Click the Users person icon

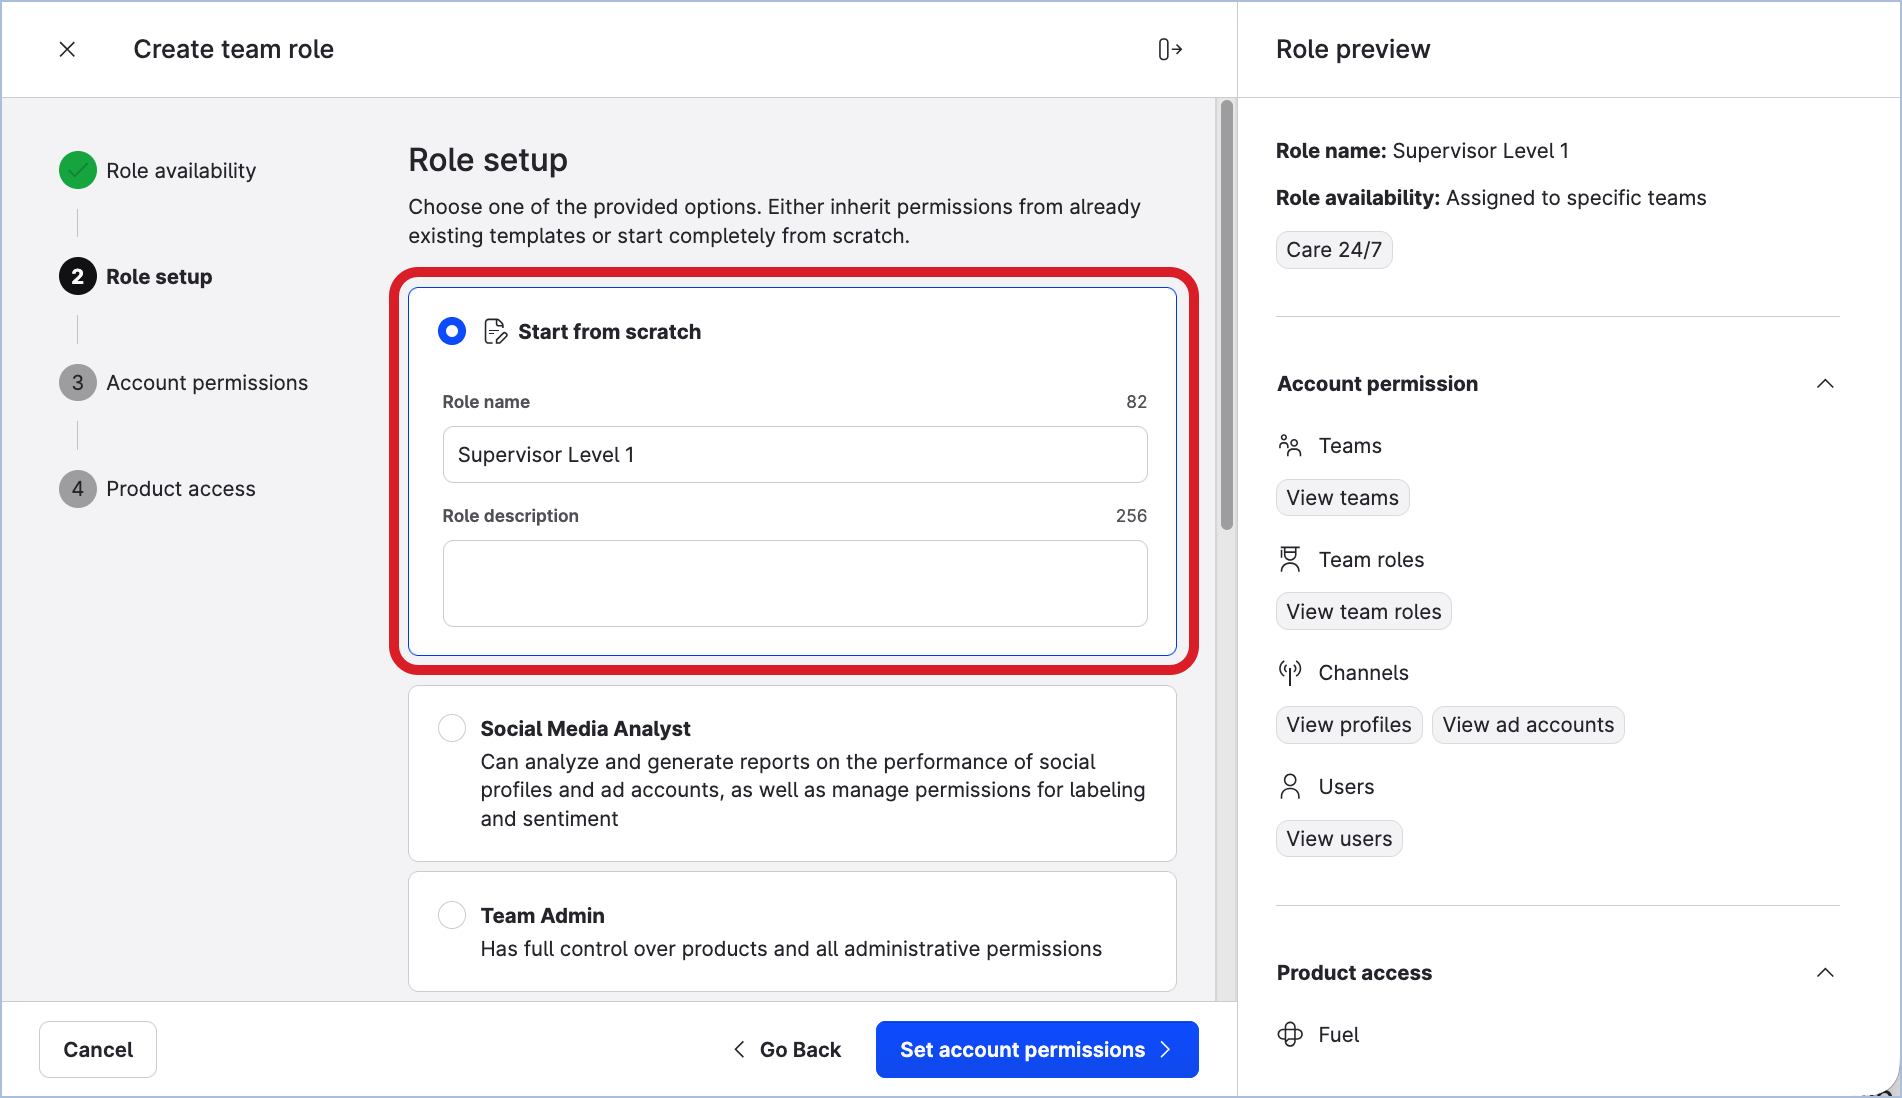(x=1290, y=787)
